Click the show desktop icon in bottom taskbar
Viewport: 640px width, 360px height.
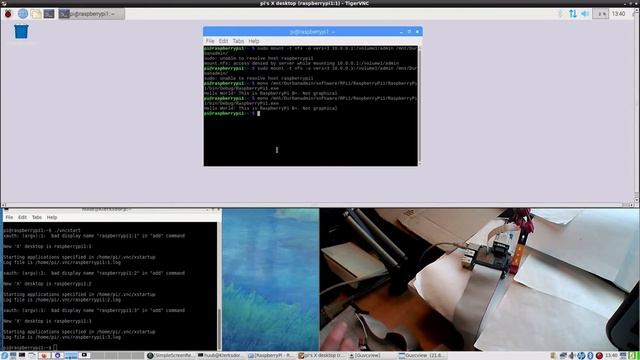(13, 356)
